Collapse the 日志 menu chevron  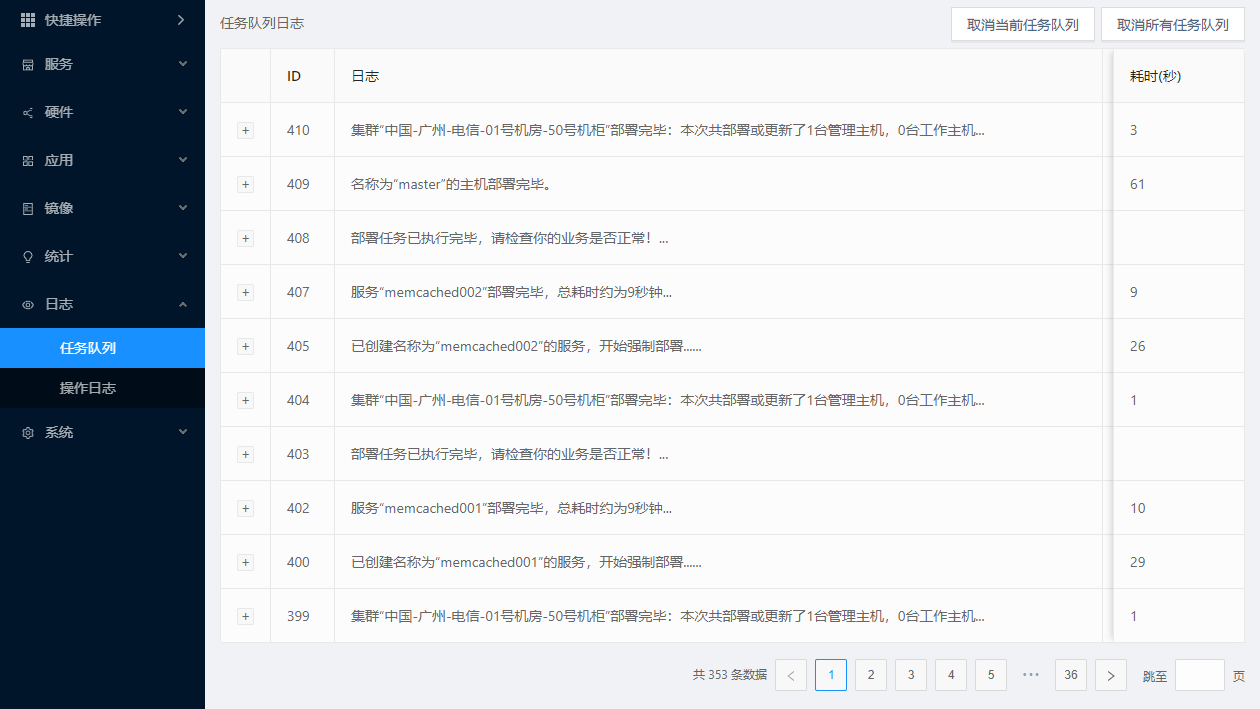(x=182, y=304)
